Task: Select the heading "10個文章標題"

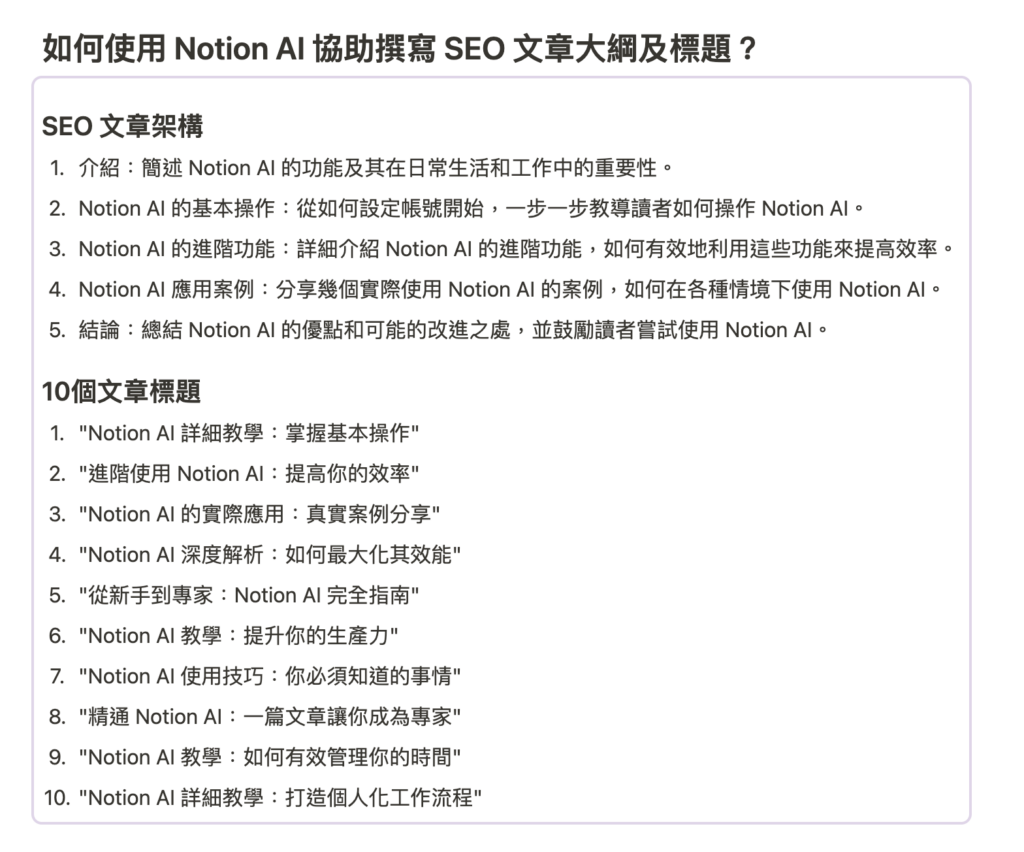Action: [121, 391]
